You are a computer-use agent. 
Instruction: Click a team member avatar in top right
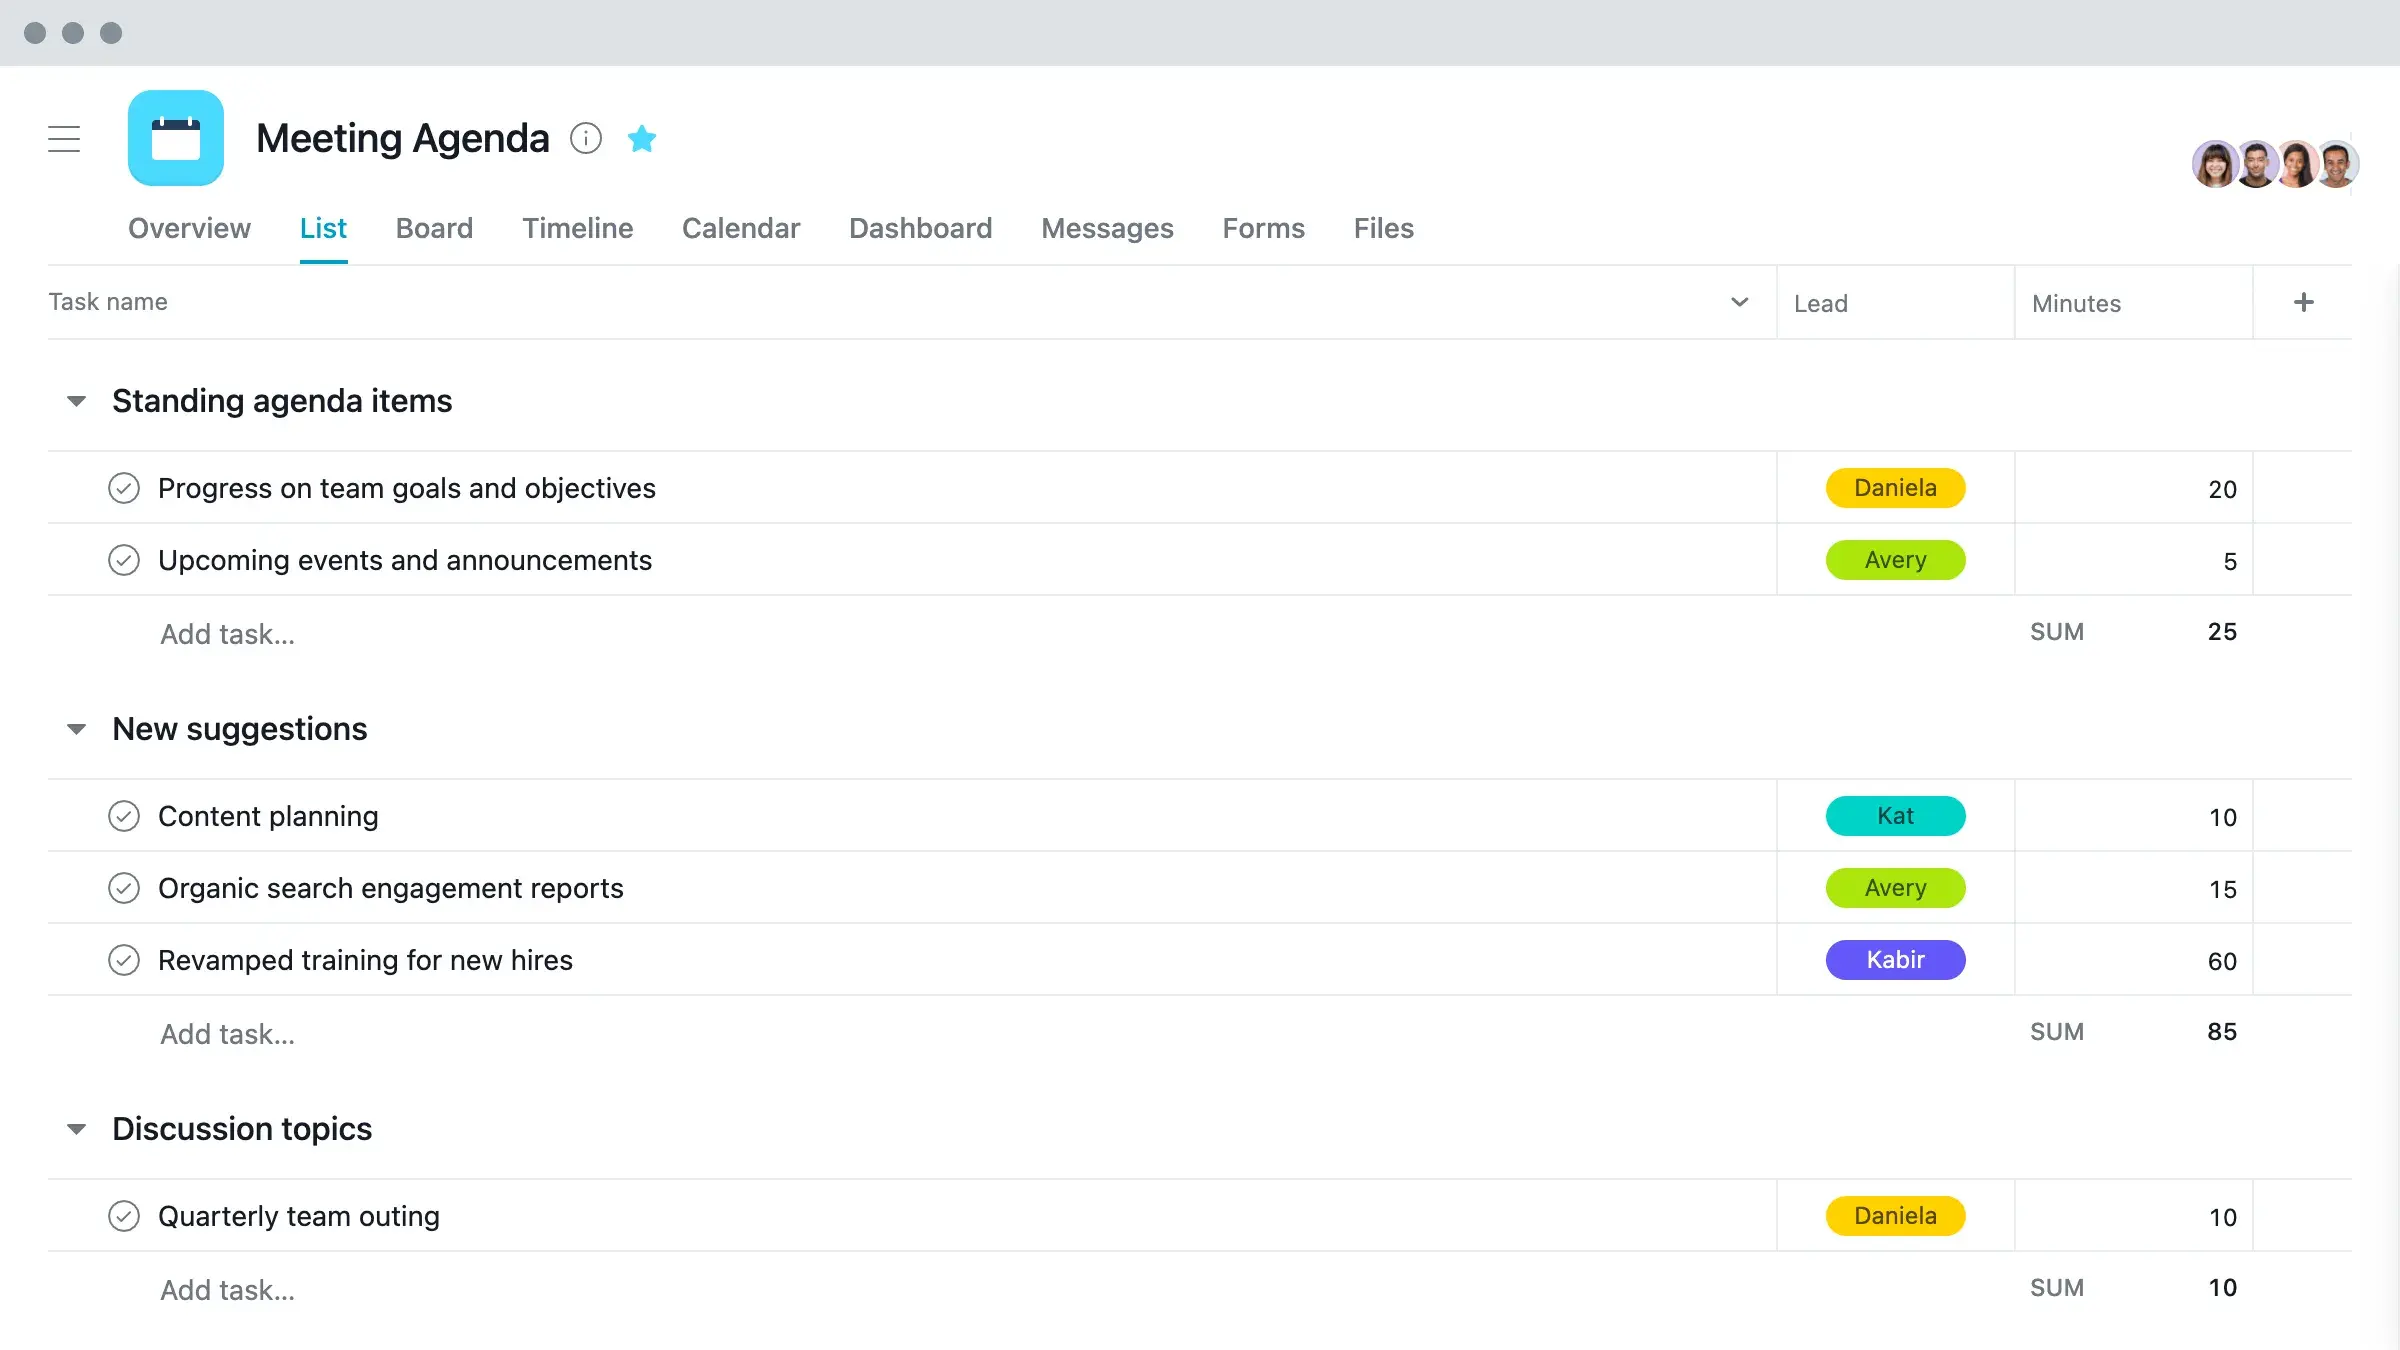click(2214, 162)
